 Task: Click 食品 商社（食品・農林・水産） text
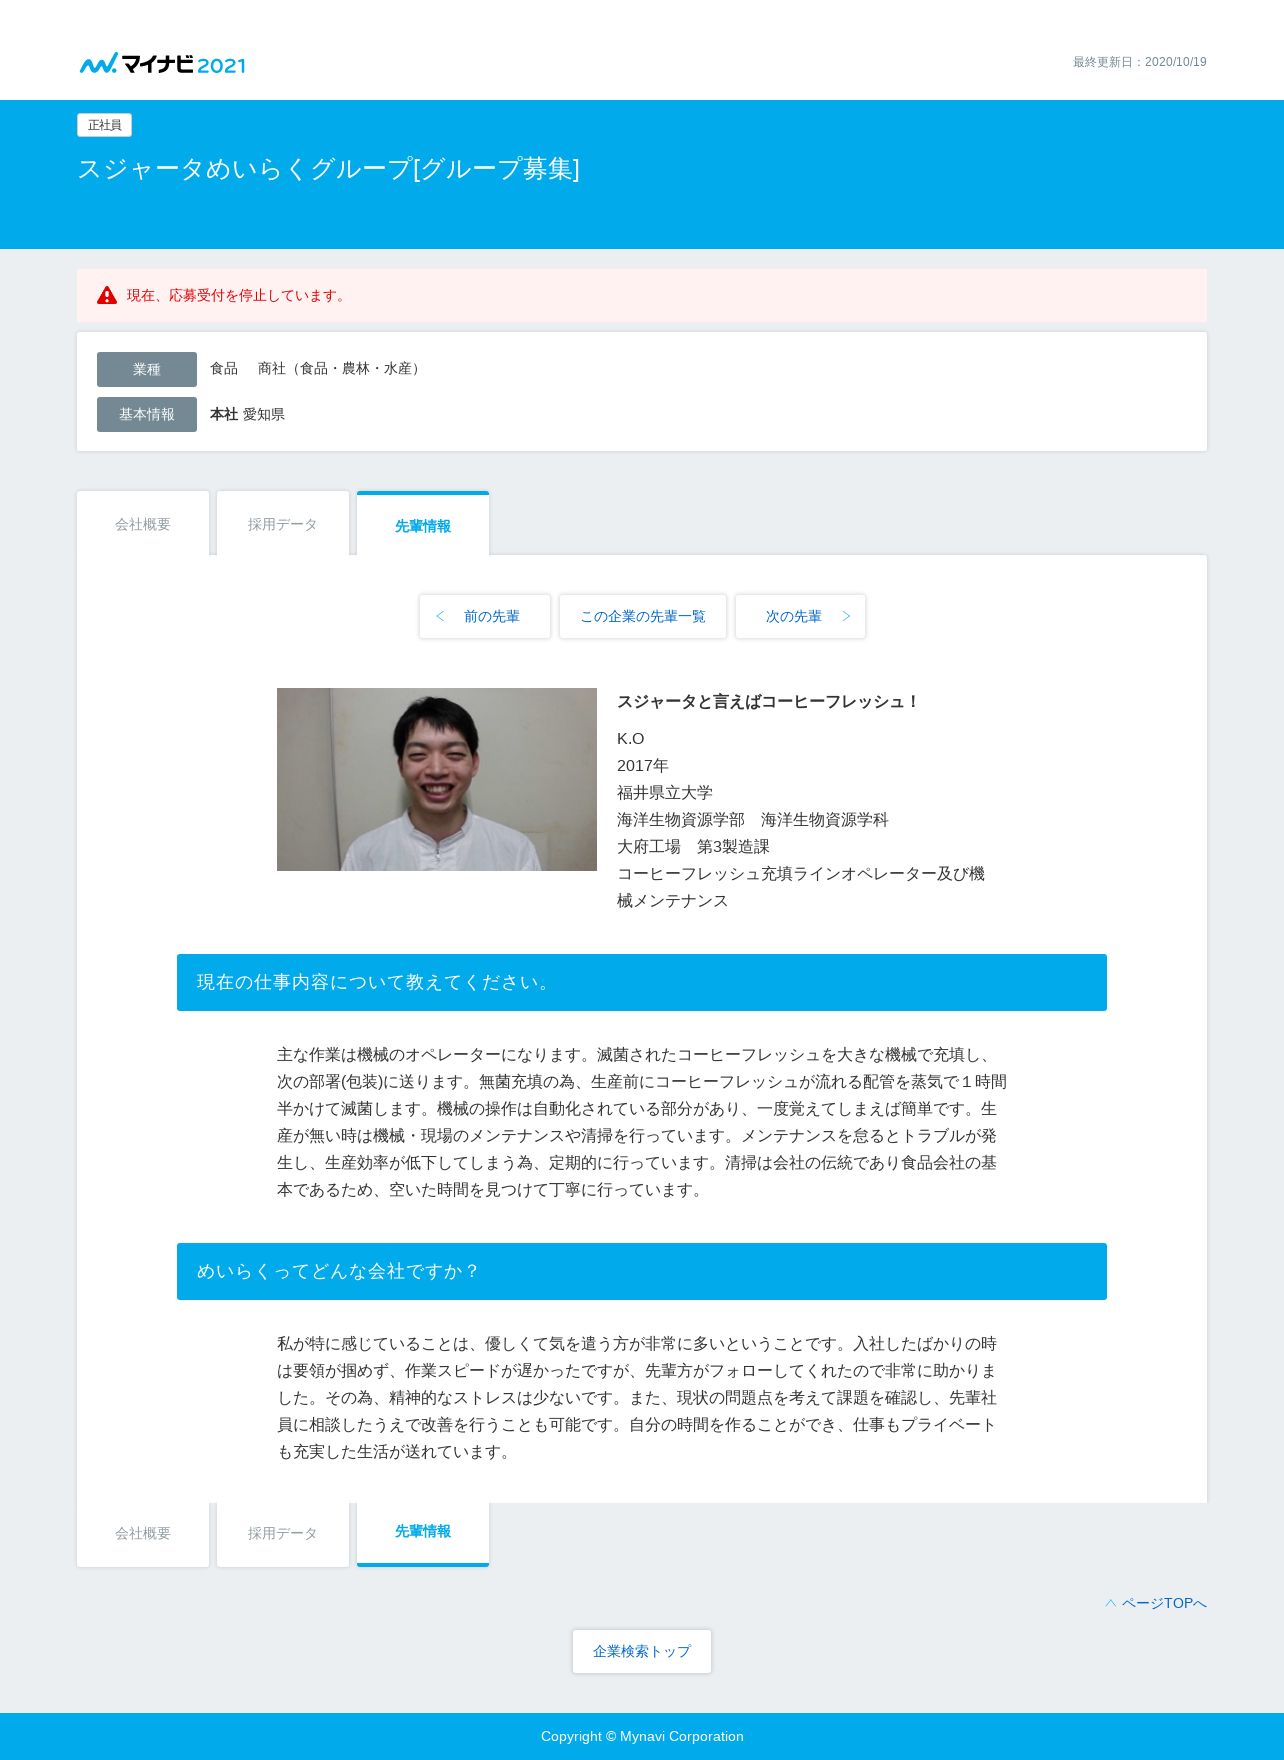pos(318,368)
